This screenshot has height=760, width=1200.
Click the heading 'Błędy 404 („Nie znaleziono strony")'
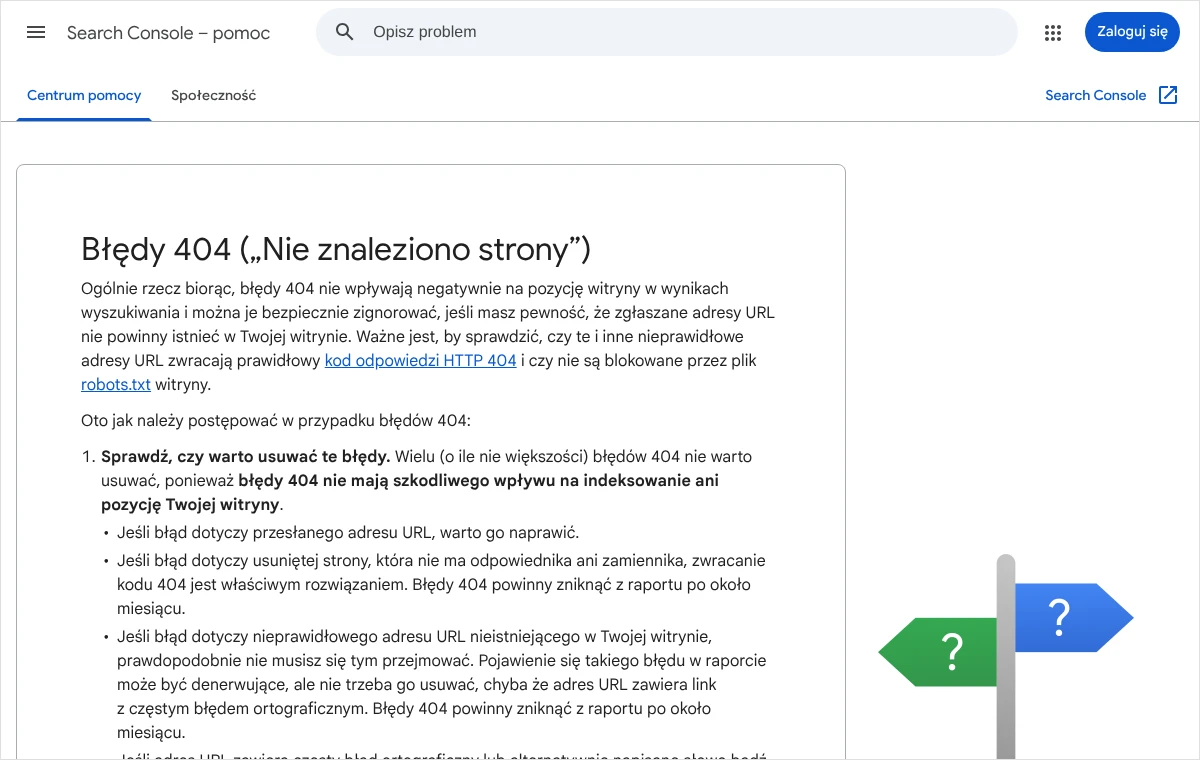(336, 249)
